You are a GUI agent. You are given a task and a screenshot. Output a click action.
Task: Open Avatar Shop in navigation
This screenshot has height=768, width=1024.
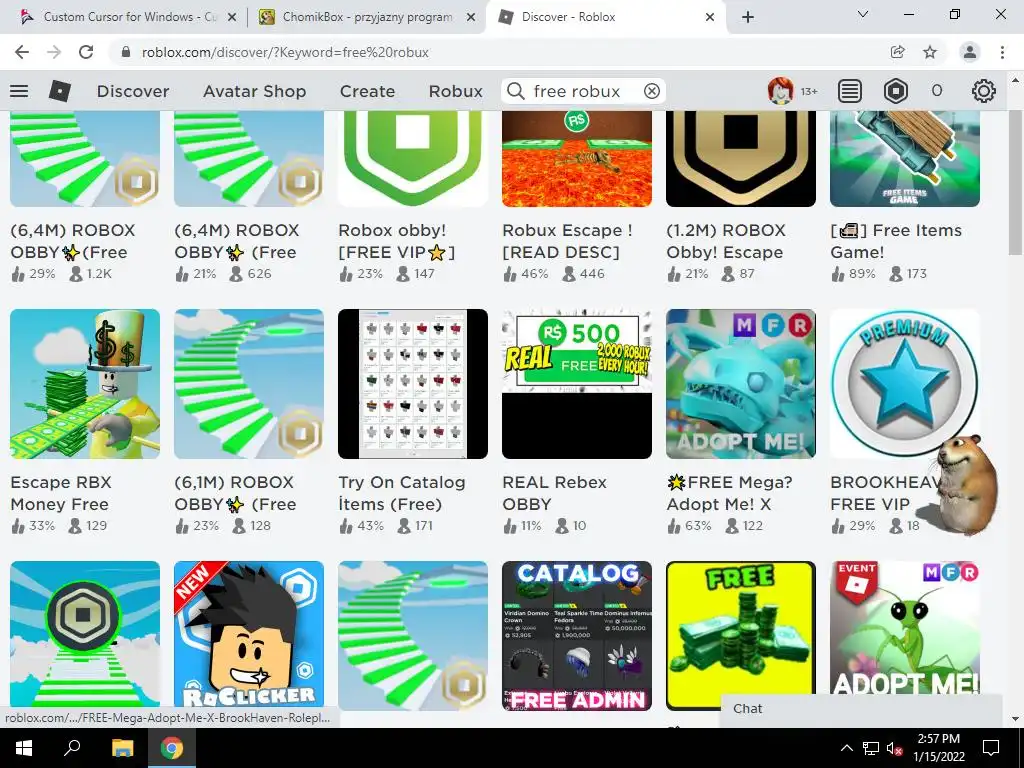(254, 91)
